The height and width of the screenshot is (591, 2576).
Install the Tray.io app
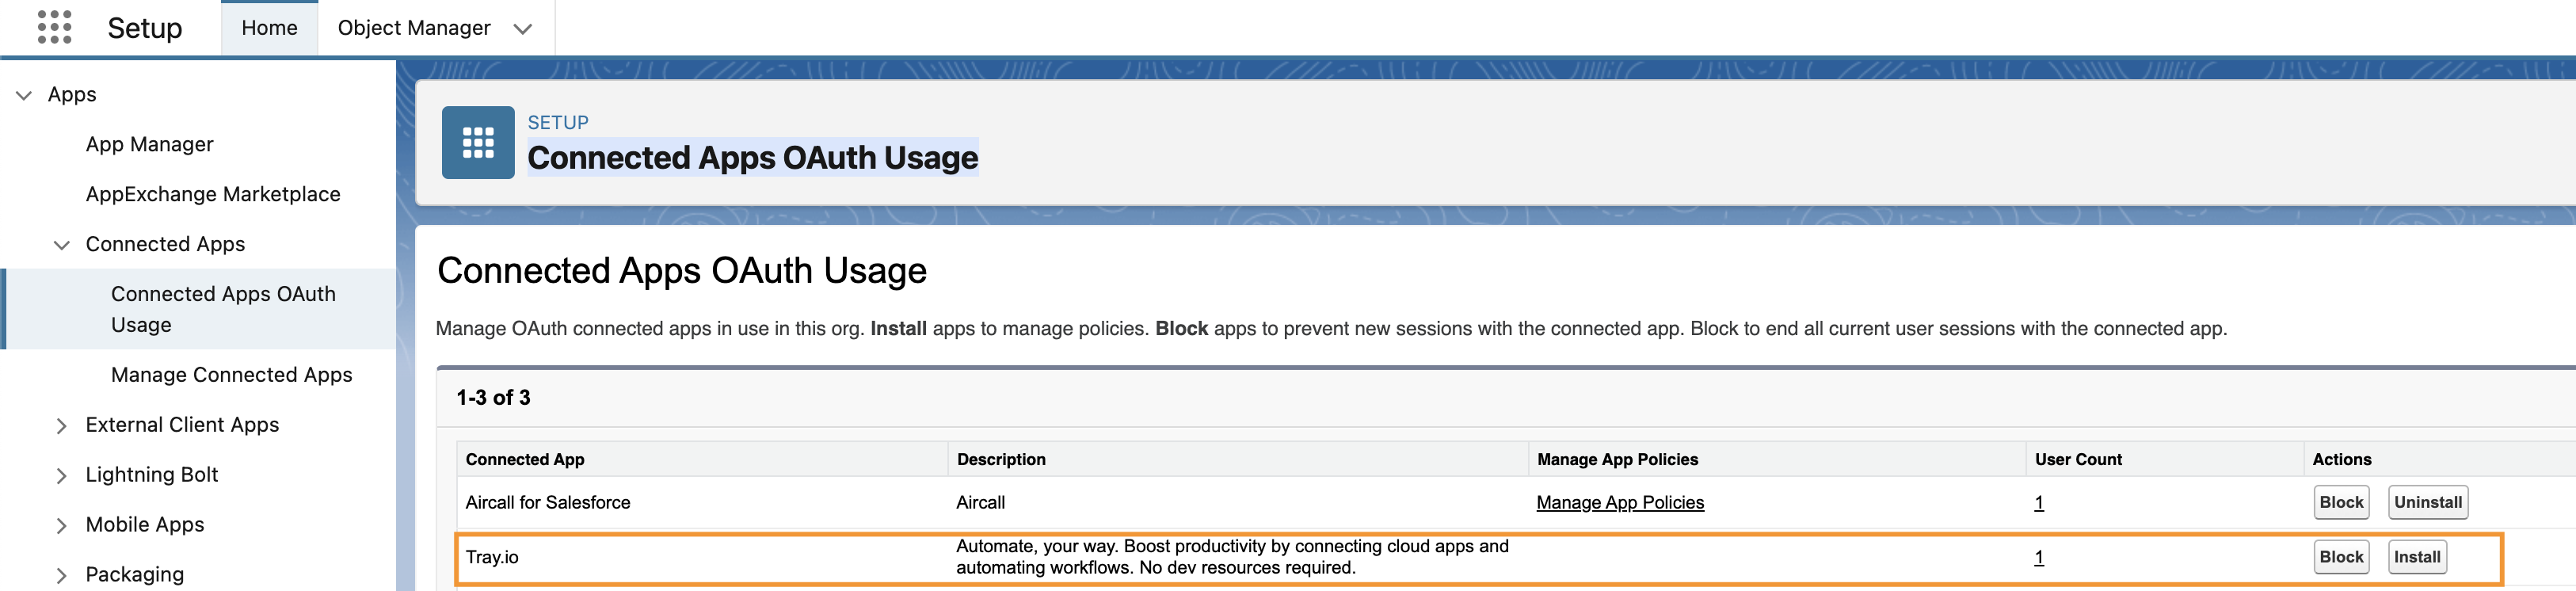pyautogui.click(x=2417, y=558)
